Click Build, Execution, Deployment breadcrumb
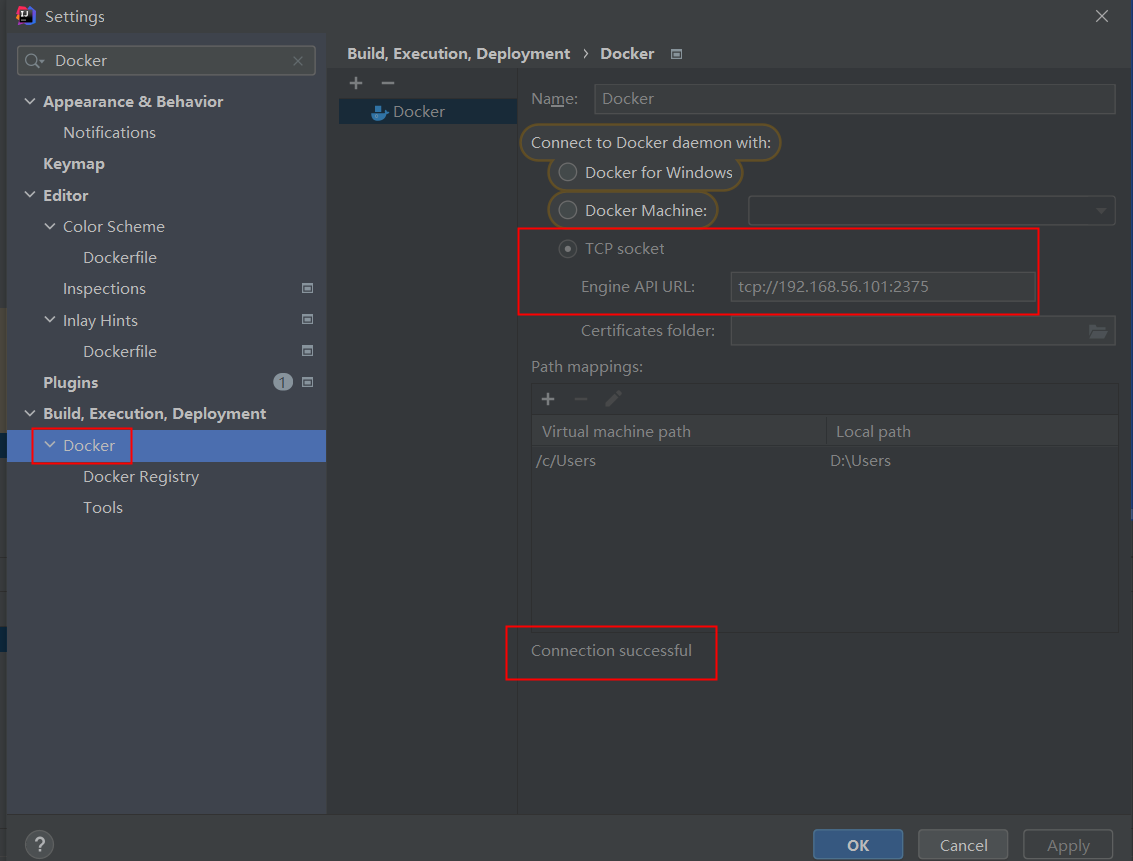1133x861 pixels. coord(458,54)
